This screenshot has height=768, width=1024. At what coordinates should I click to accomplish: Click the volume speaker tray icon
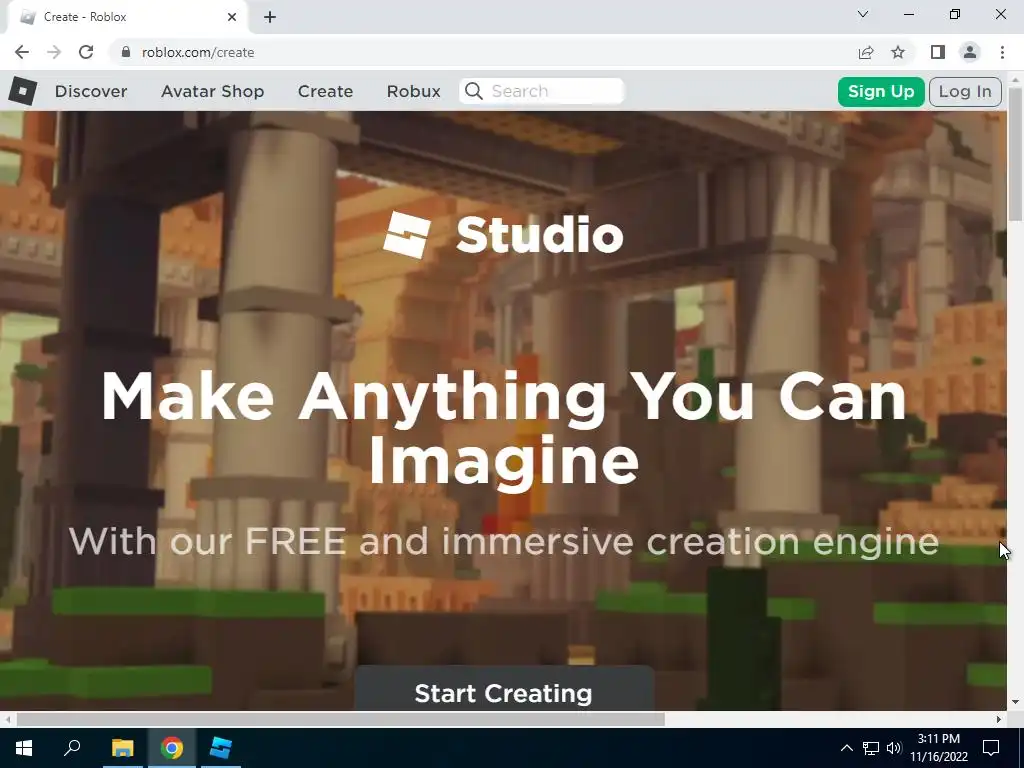[894, 748]
